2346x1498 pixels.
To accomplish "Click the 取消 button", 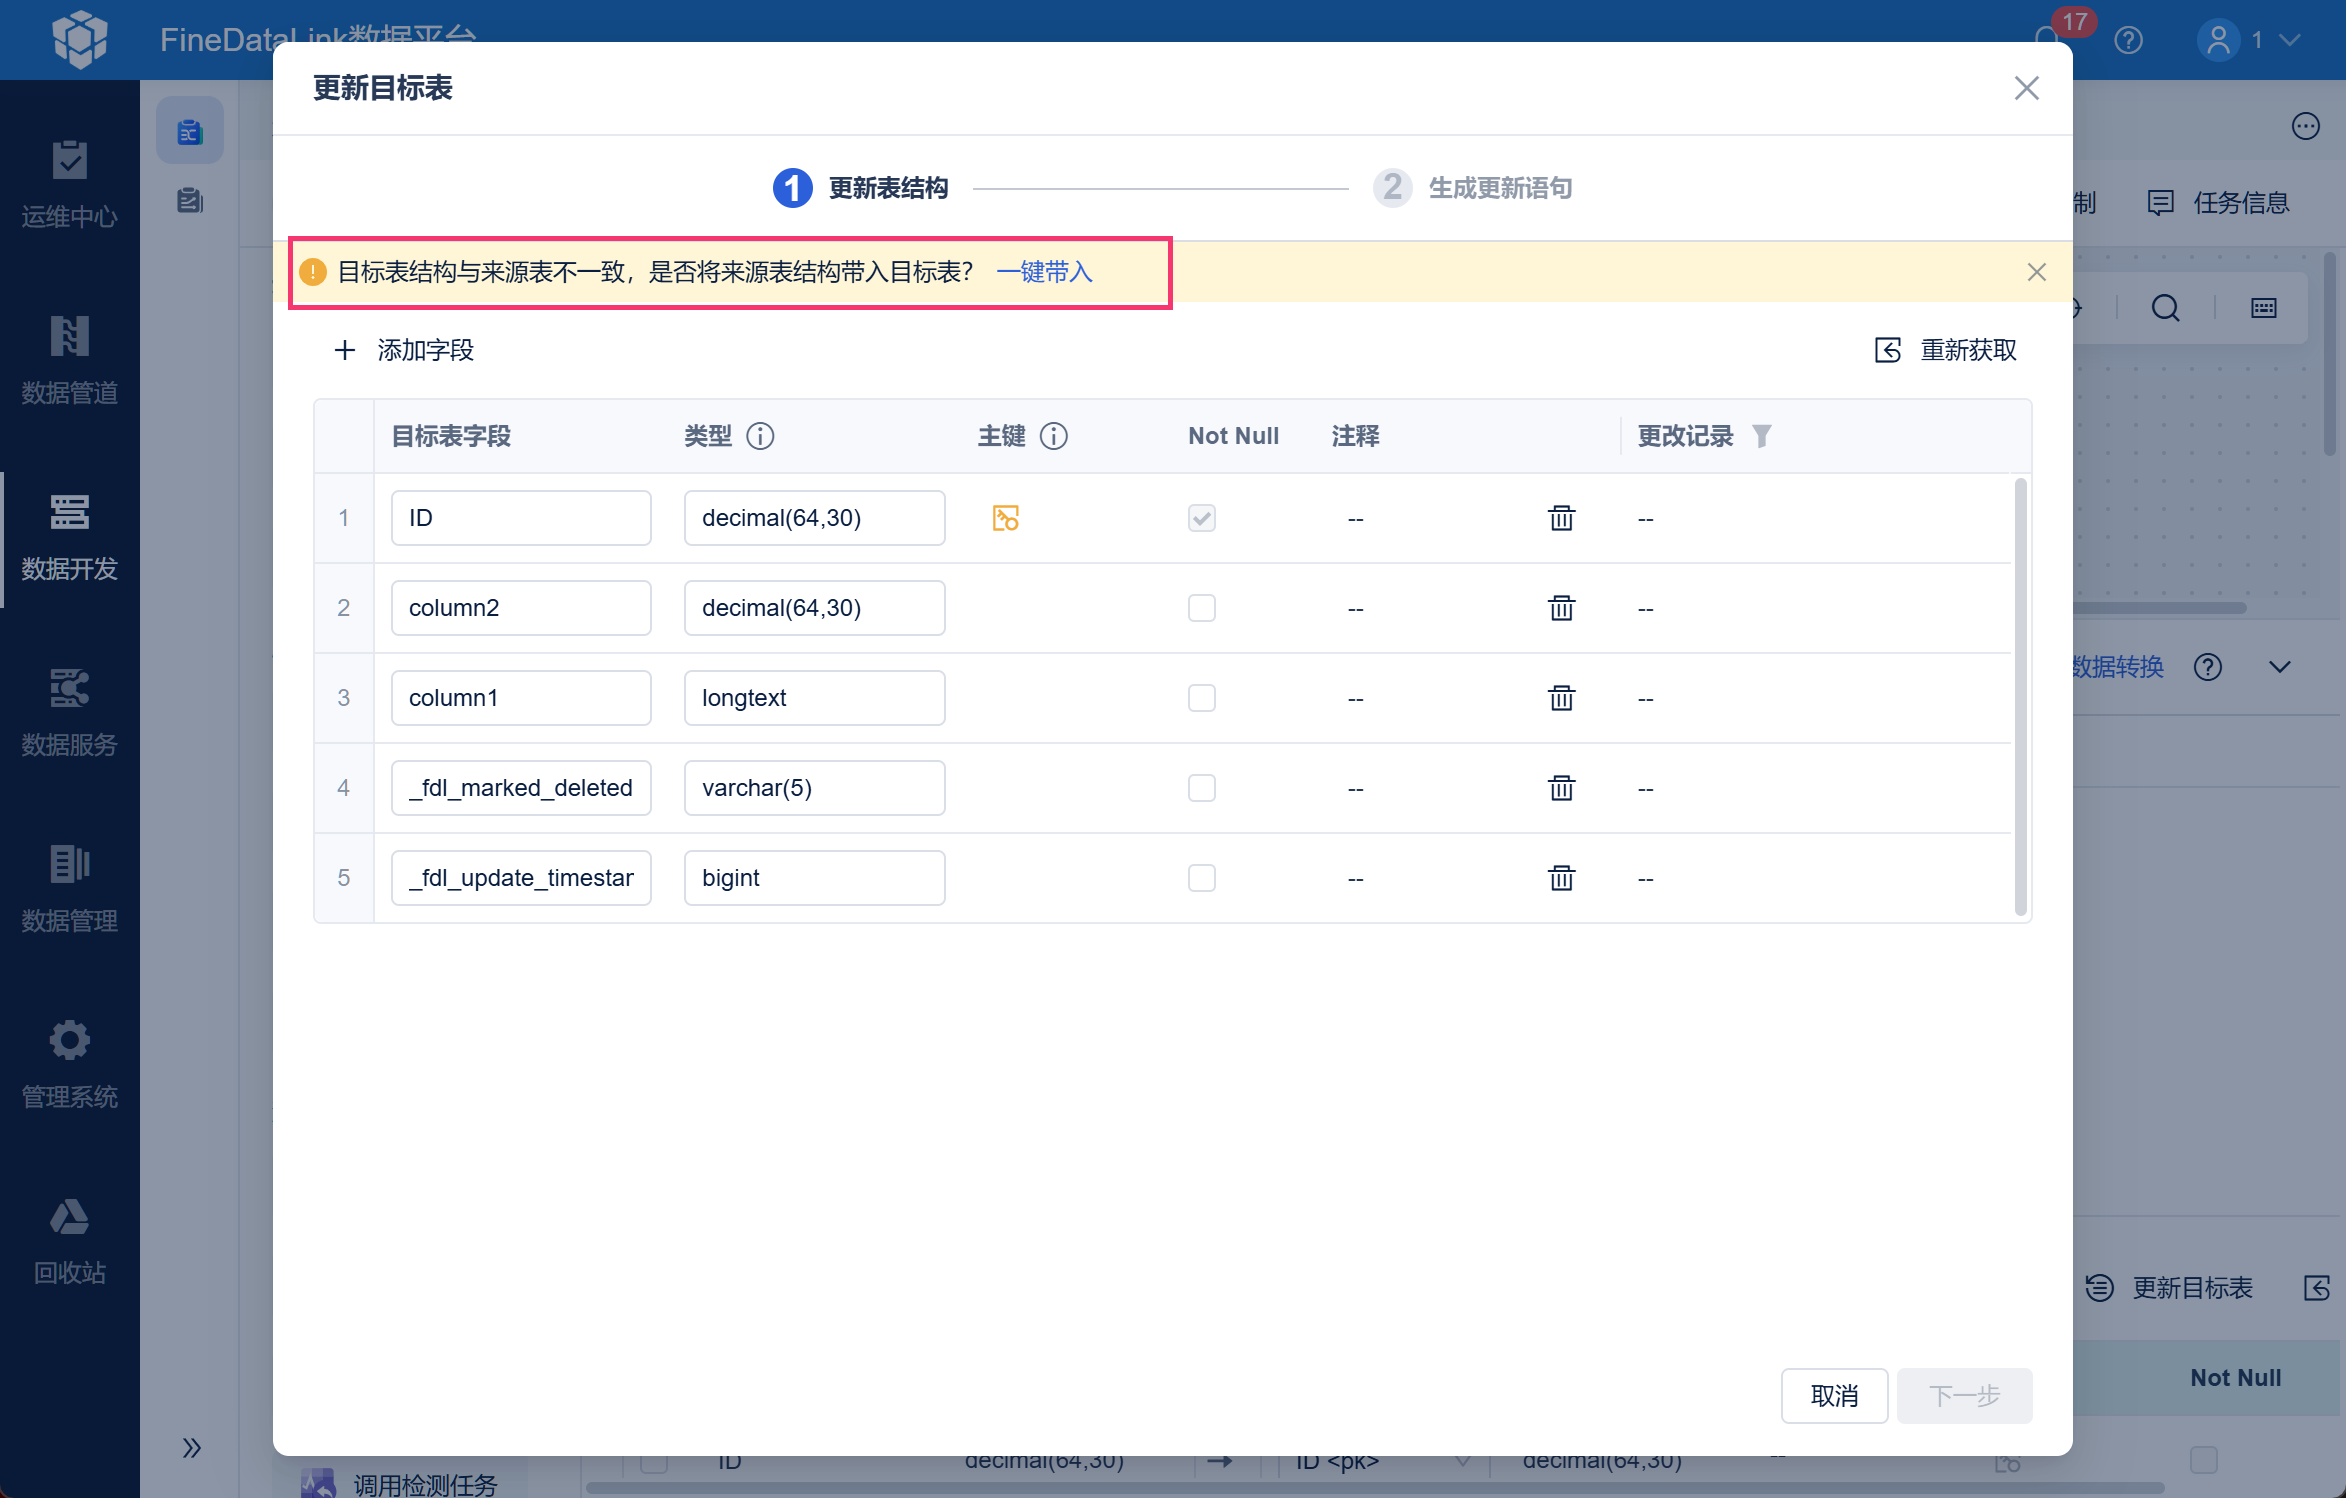I will [1835, 1396].
